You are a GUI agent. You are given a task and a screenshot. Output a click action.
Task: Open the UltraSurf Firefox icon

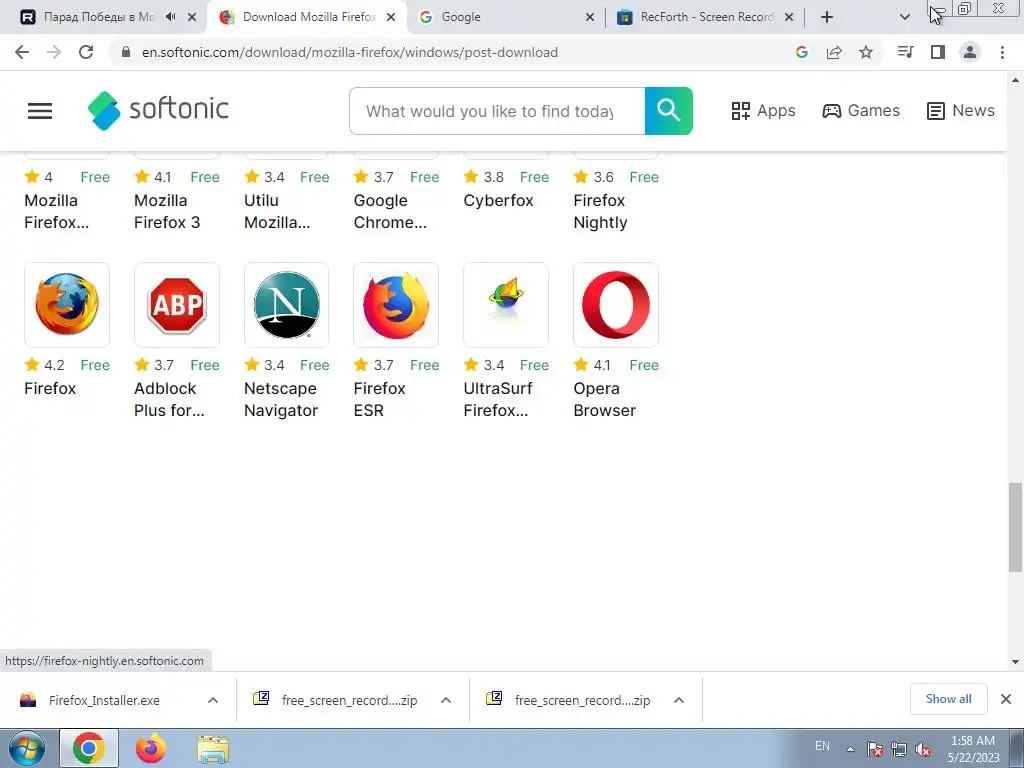[x=505, y=304]
